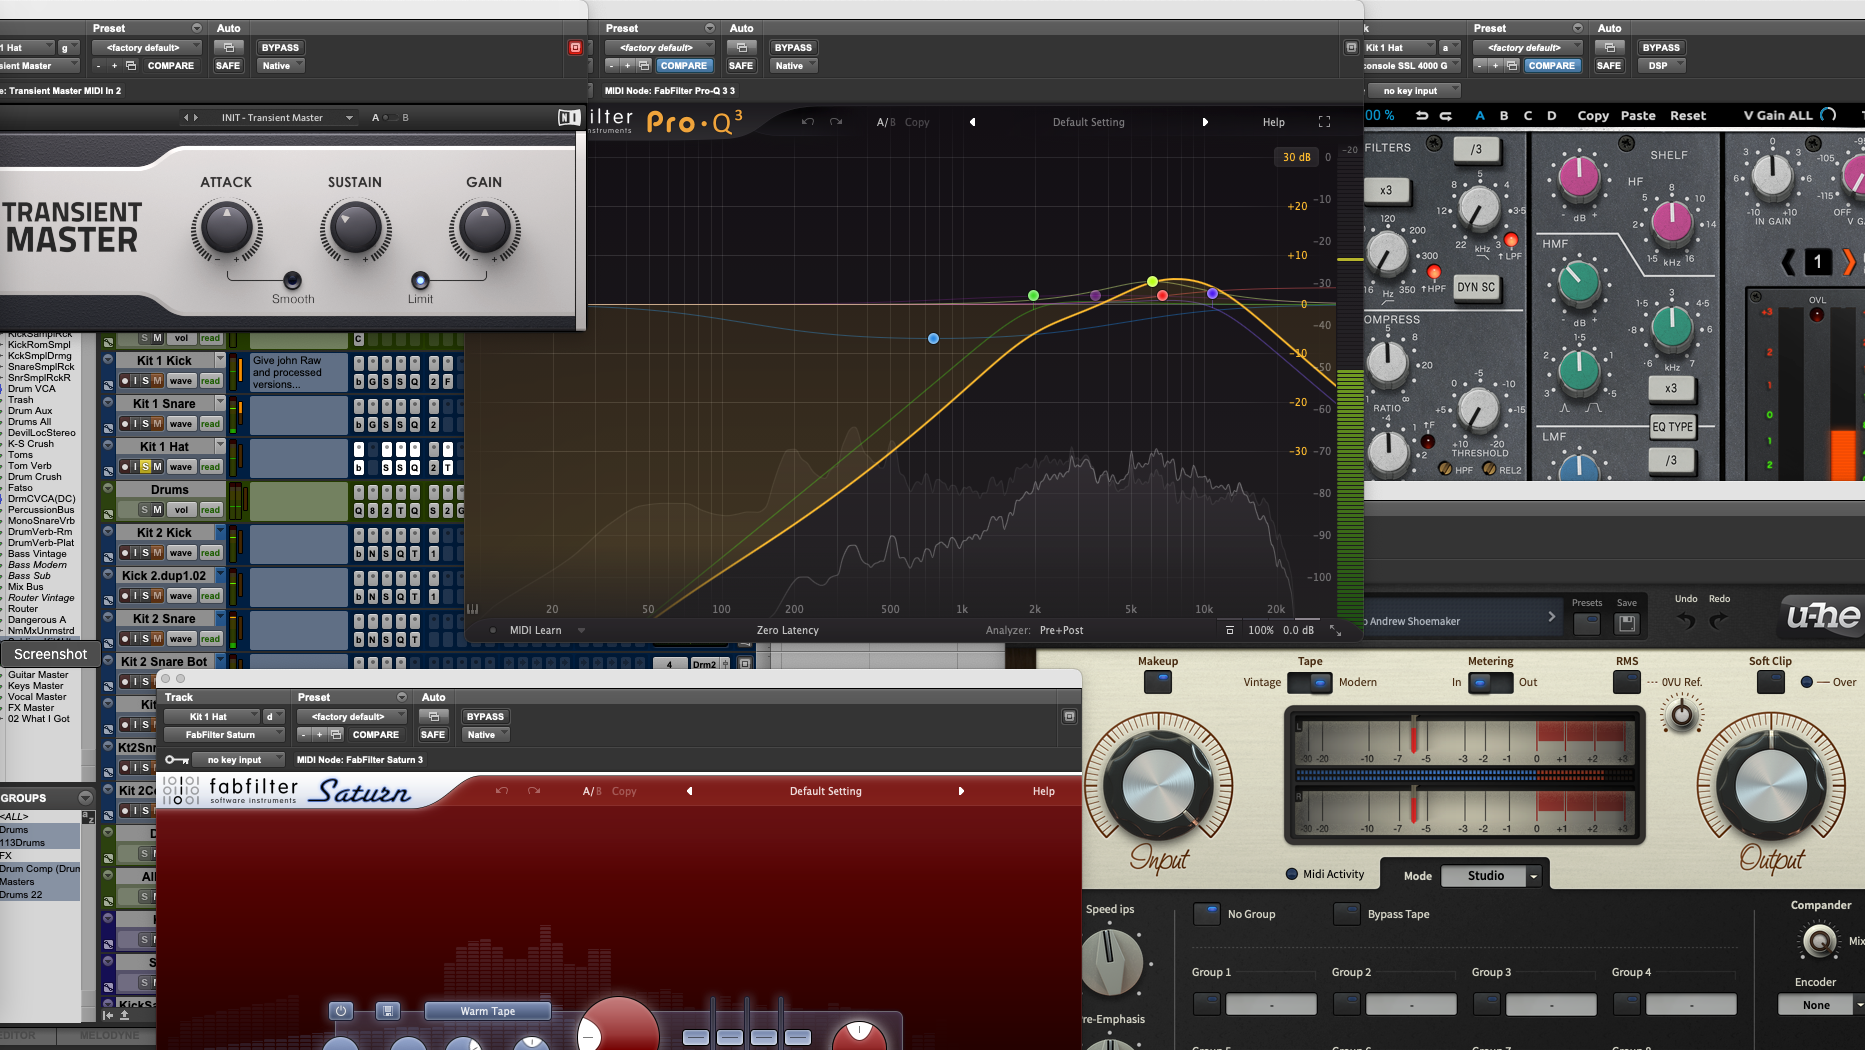
Task: Toggle the Tape Vintage/Modern switch
Action: tap(1310, 683)
